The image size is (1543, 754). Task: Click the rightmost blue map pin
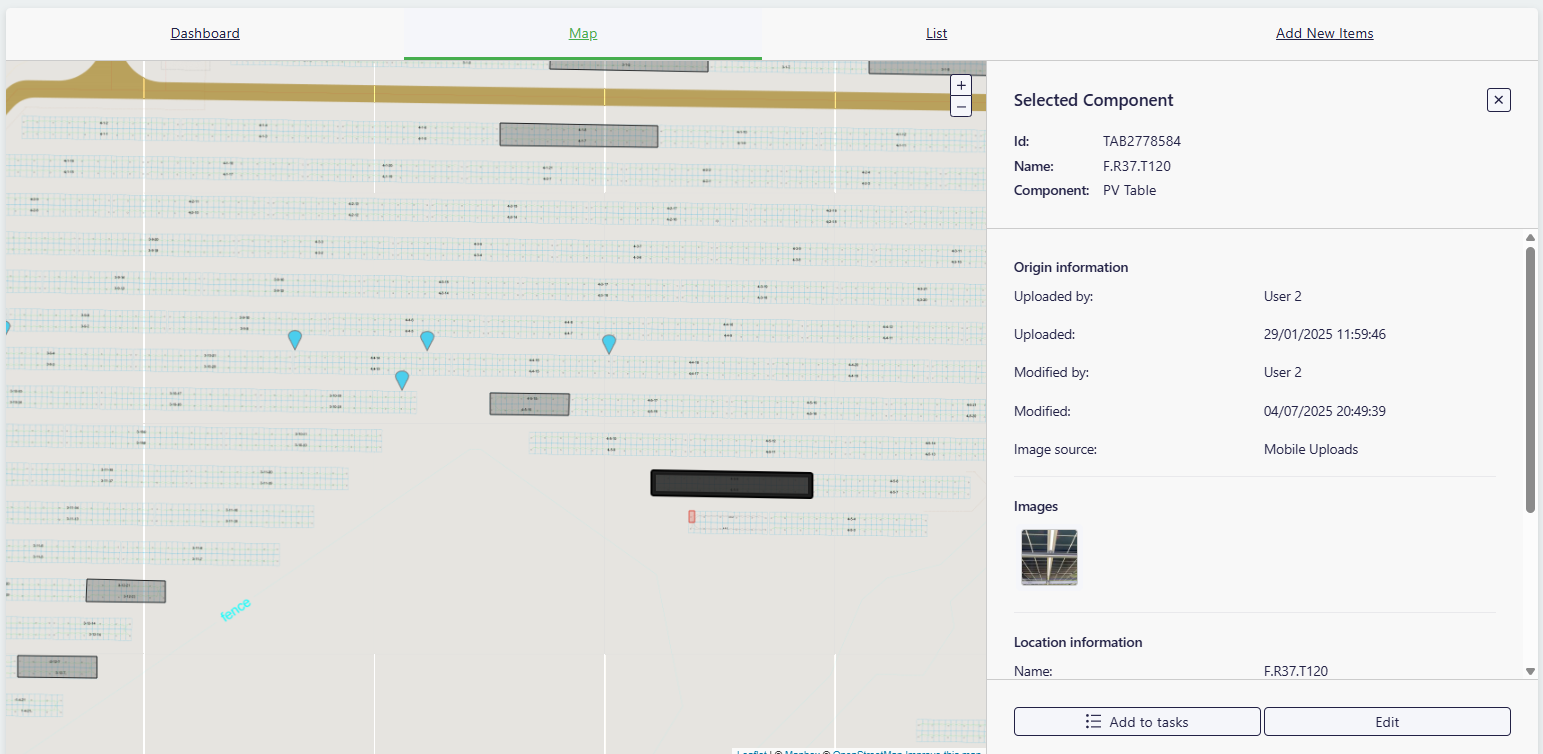coord(609,343)
